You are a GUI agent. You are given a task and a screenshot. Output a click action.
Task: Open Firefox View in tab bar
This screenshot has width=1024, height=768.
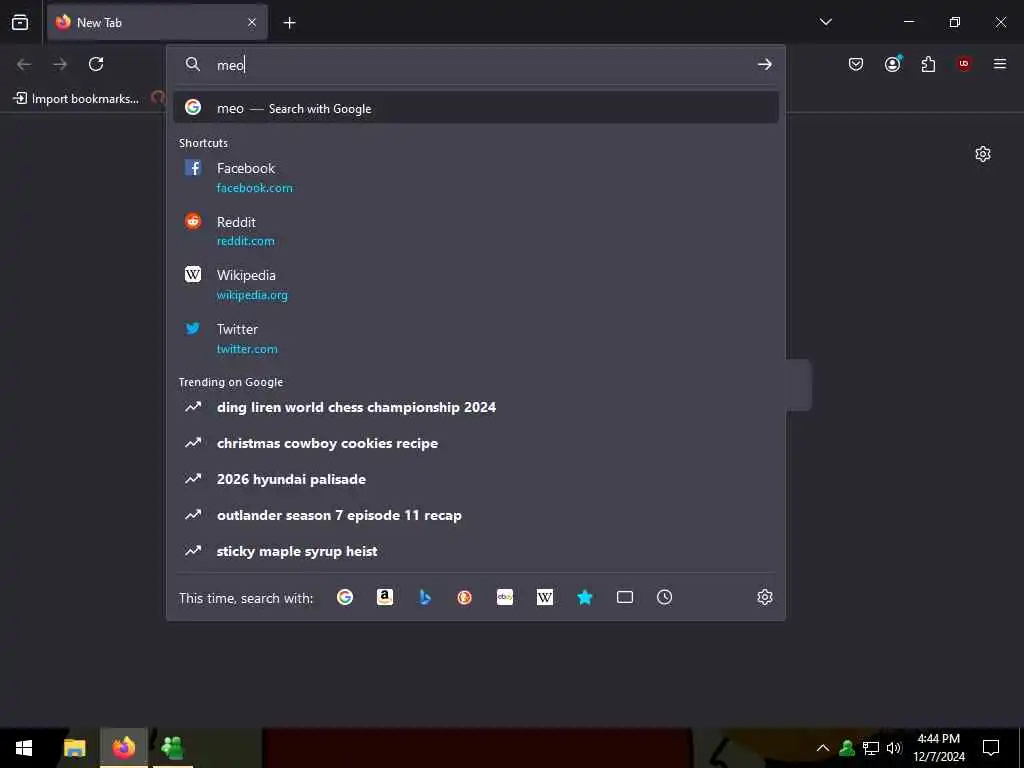tap(20, 22)
